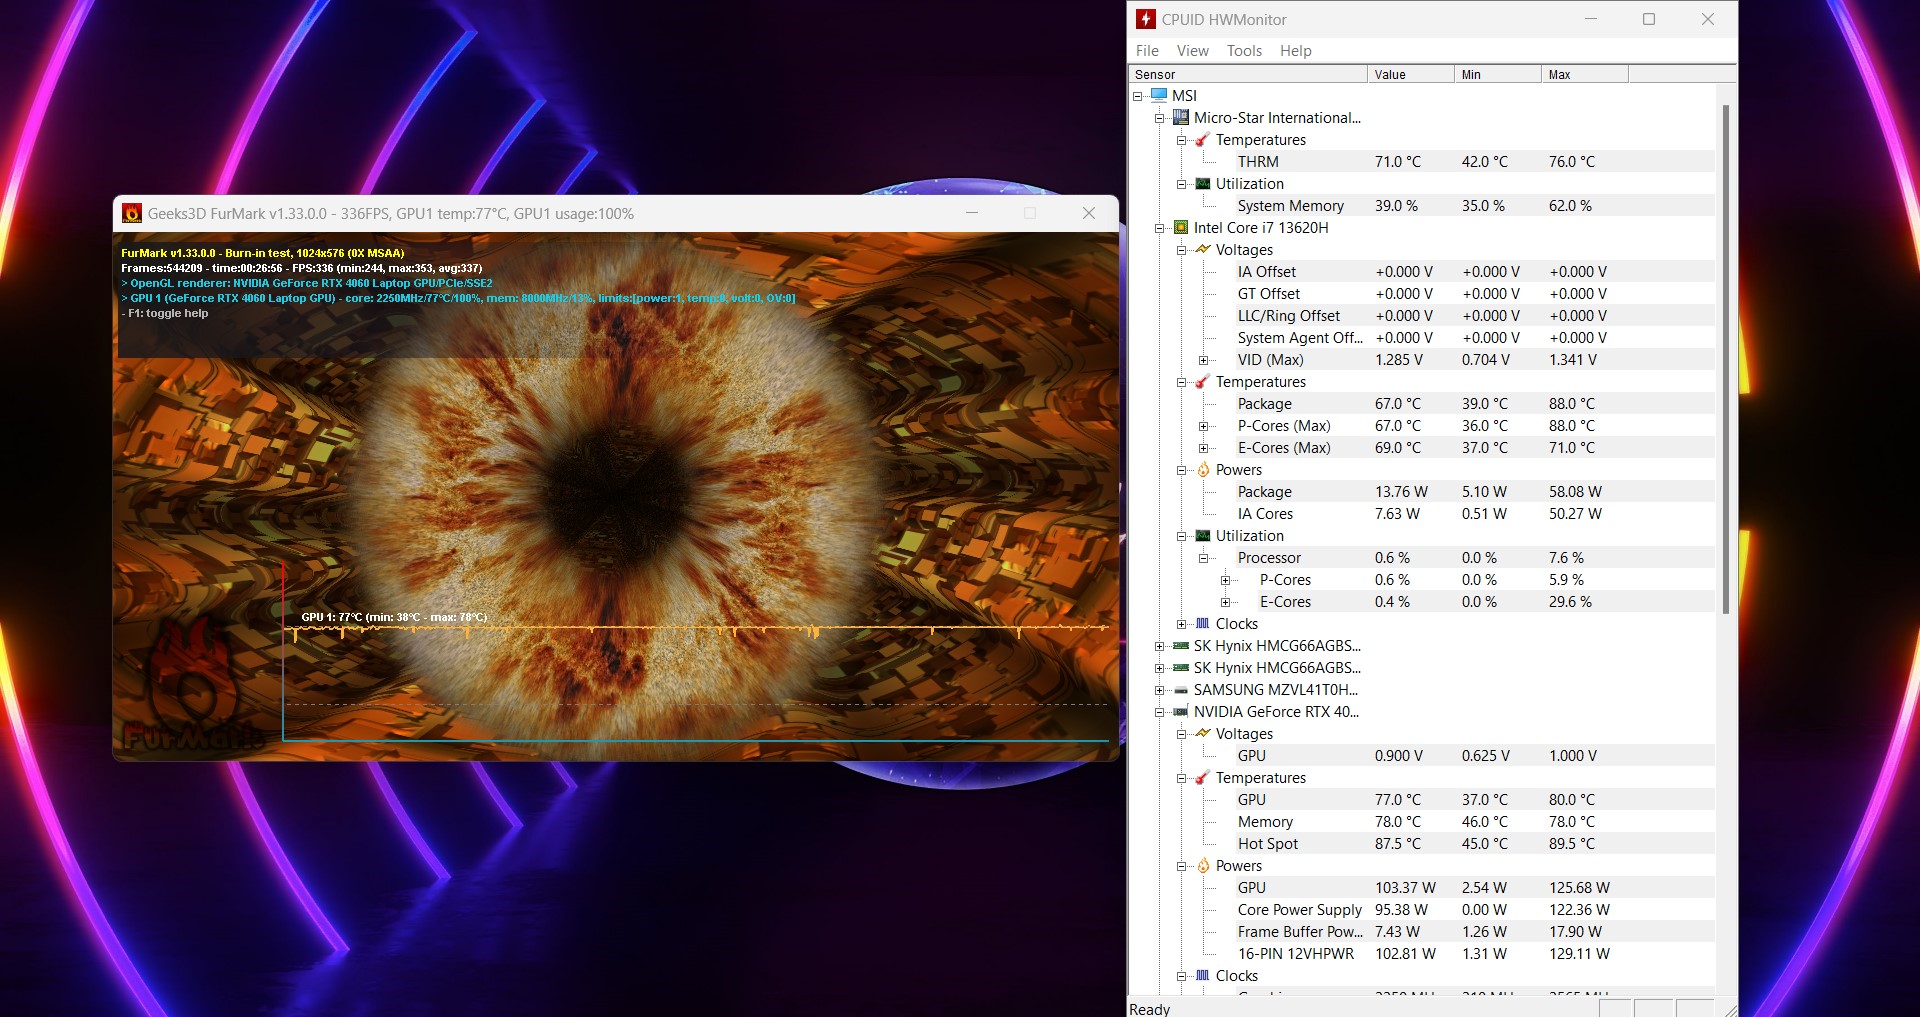
Task: Collapse the NVIDIA GeForce RTX 40 tree
Action: [1159, 712]
